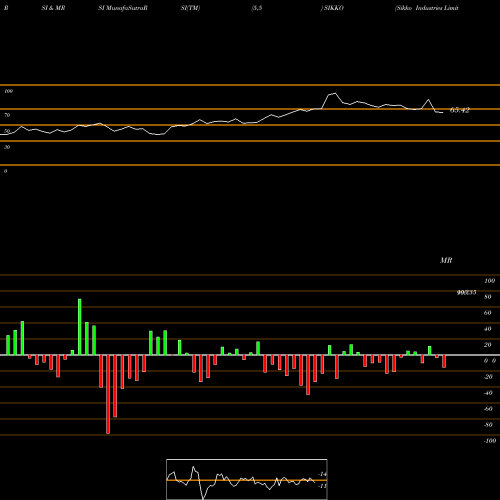Image resolution: width=500 pixels, height=500 pixels.
Task: Click the 'SI MunafaSutraR' header text
Action: pyautogui.click(x=123, y=8)
